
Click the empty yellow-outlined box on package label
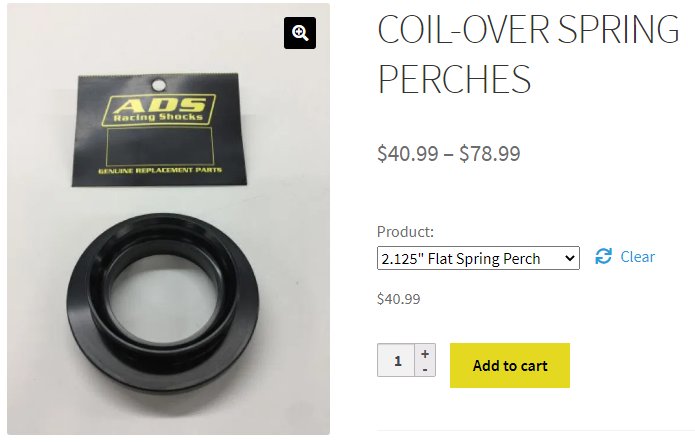[x=160, y=146]
